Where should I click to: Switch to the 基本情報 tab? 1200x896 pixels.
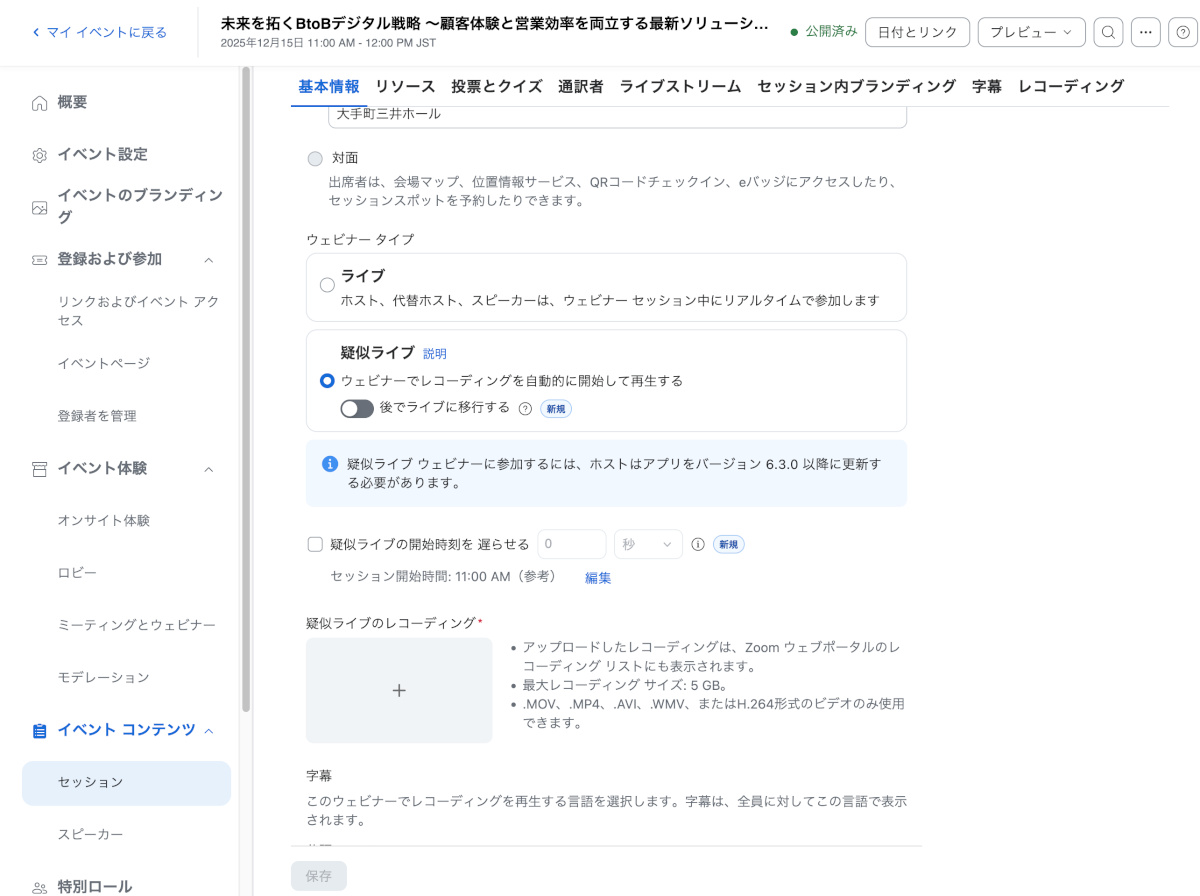tap(329, 87)
